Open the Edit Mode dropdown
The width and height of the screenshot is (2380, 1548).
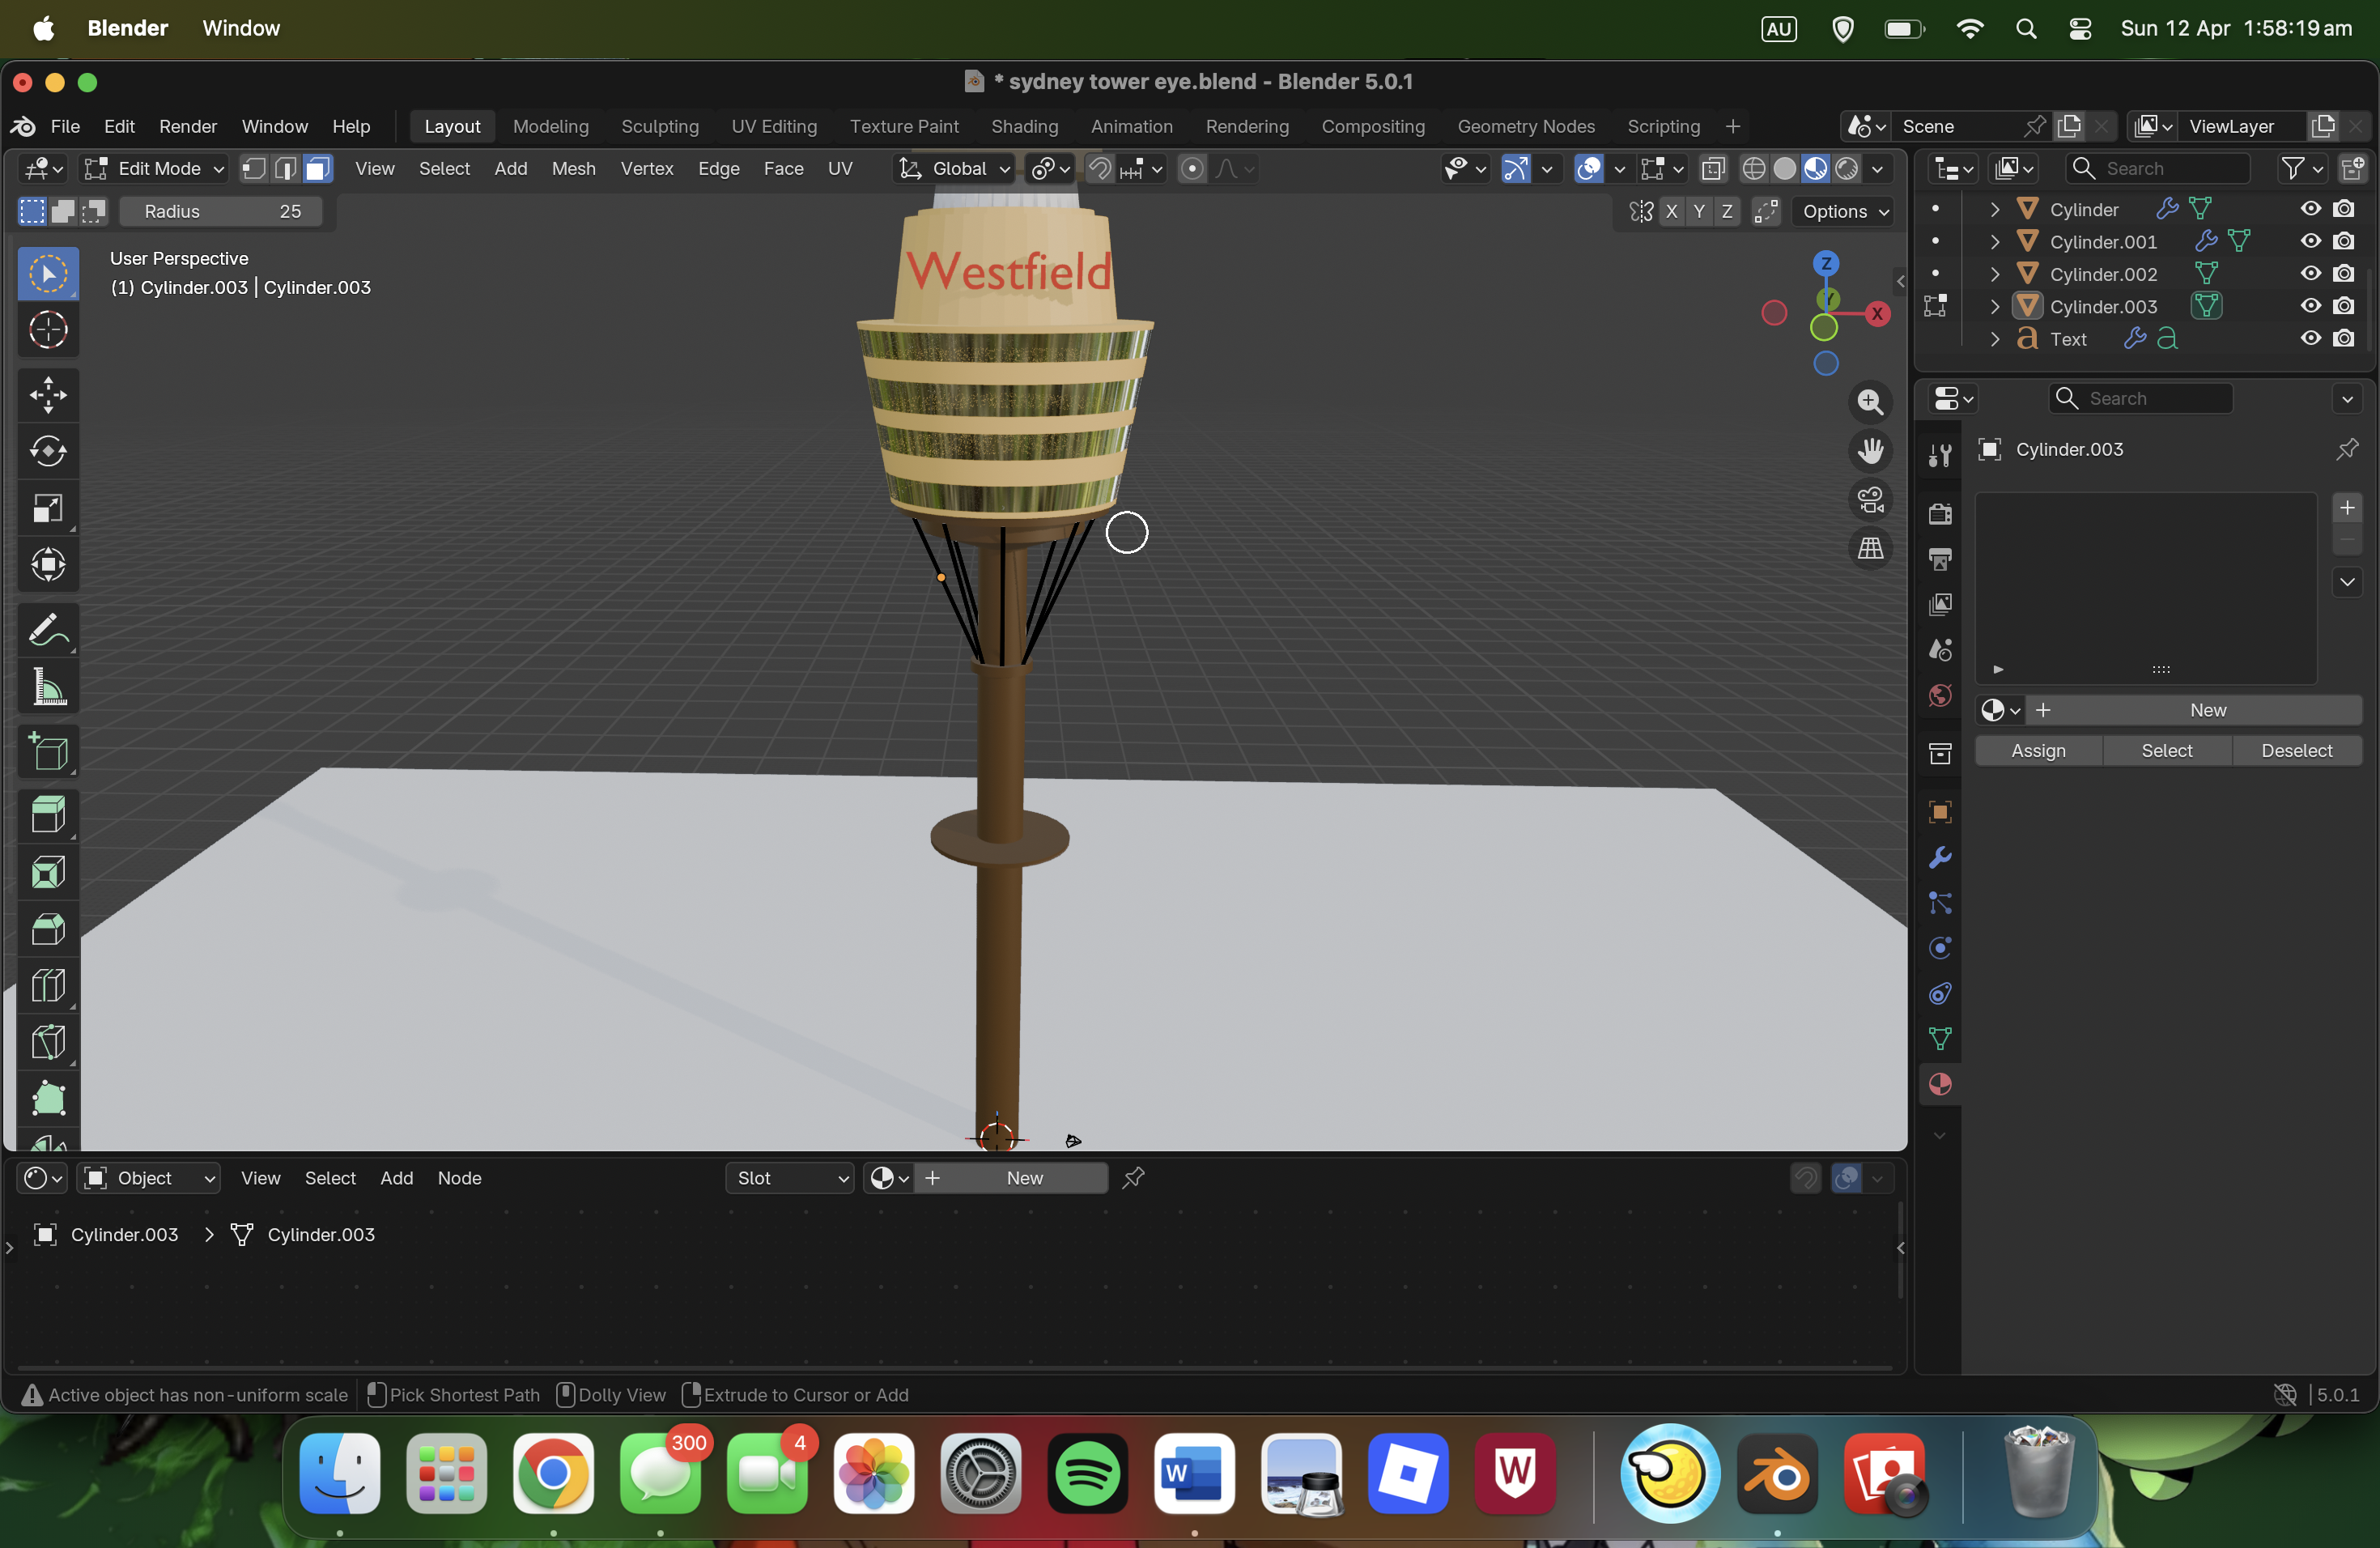tap(154, 169)
